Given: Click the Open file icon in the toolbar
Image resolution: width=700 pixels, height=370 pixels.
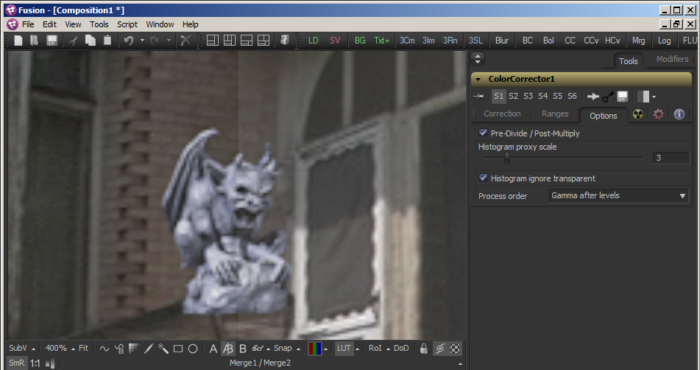Looking at the screenshot, I should (34, 41).
